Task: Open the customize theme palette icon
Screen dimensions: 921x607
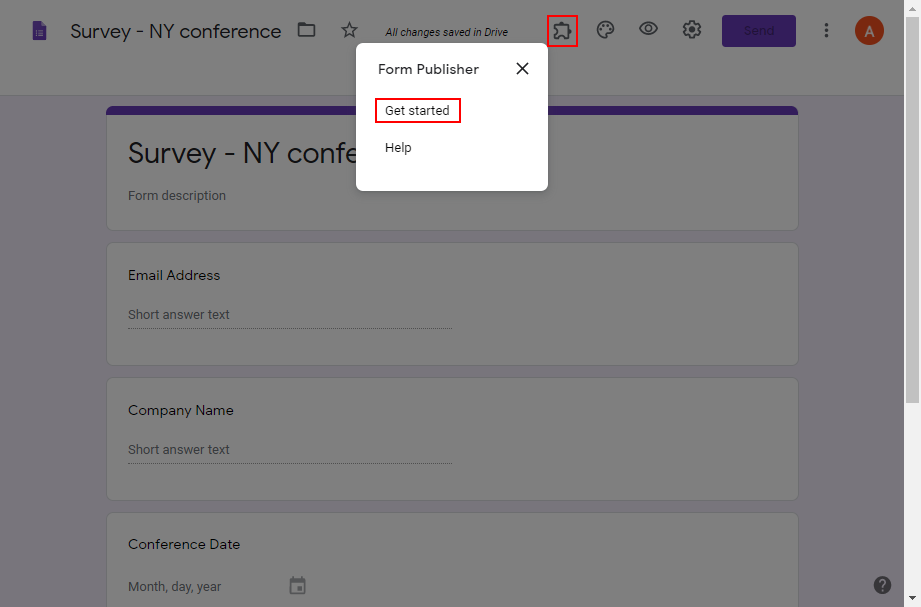Action: click(605, 30)
